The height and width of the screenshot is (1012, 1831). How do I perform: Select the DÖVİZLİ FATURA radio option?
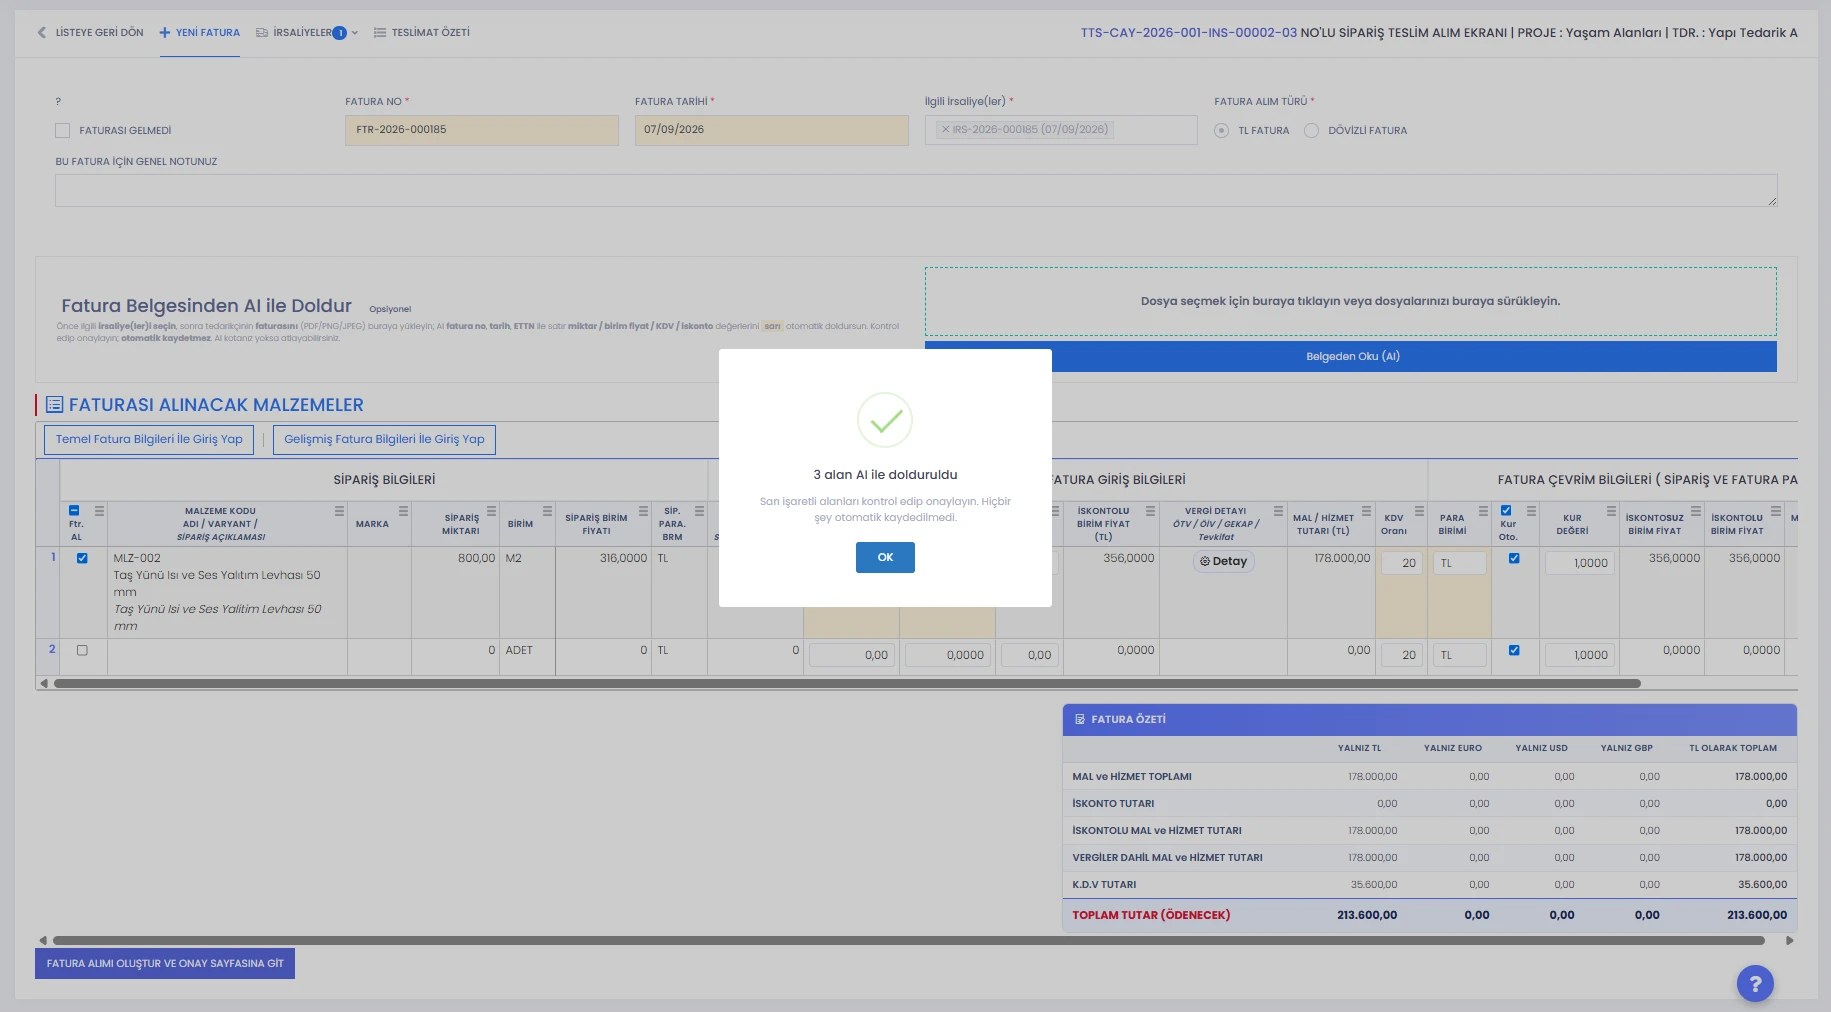[1312, 131]
